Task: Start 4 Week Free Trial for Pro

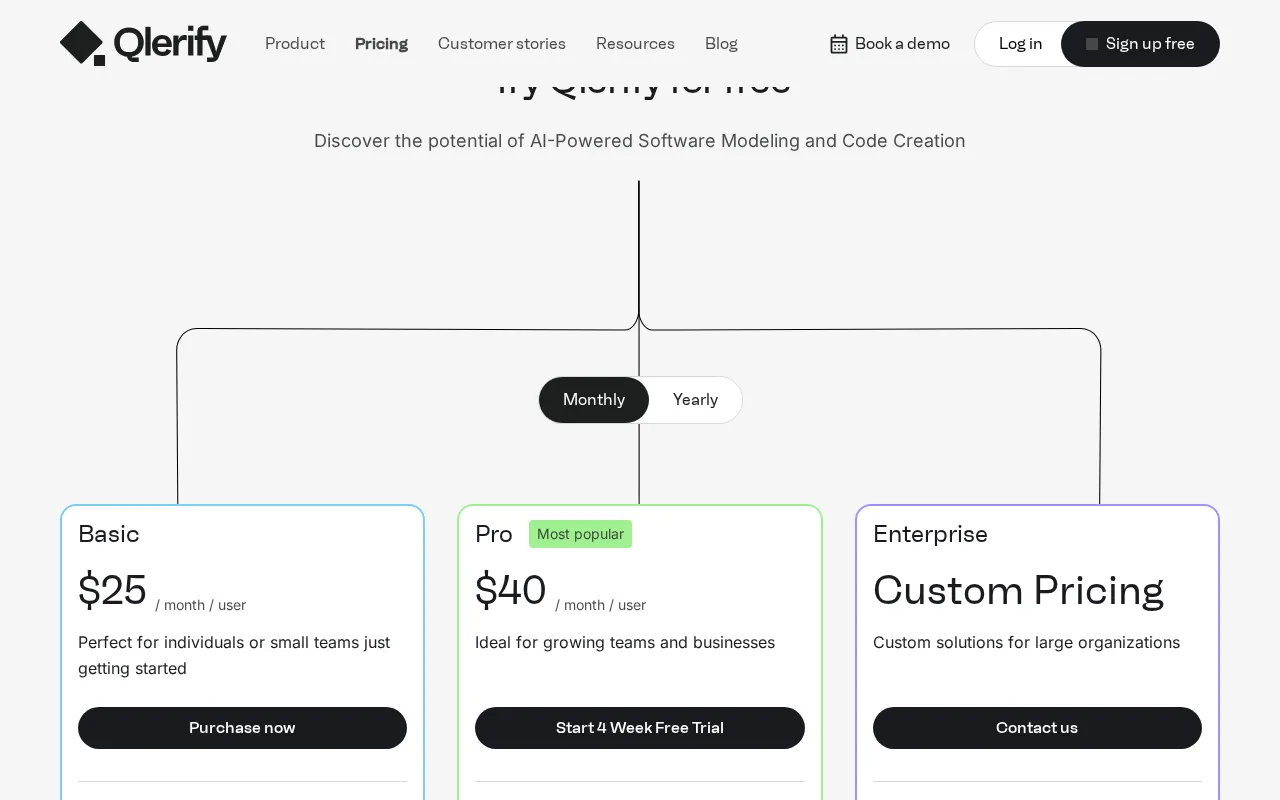Action: pos(640,728)
